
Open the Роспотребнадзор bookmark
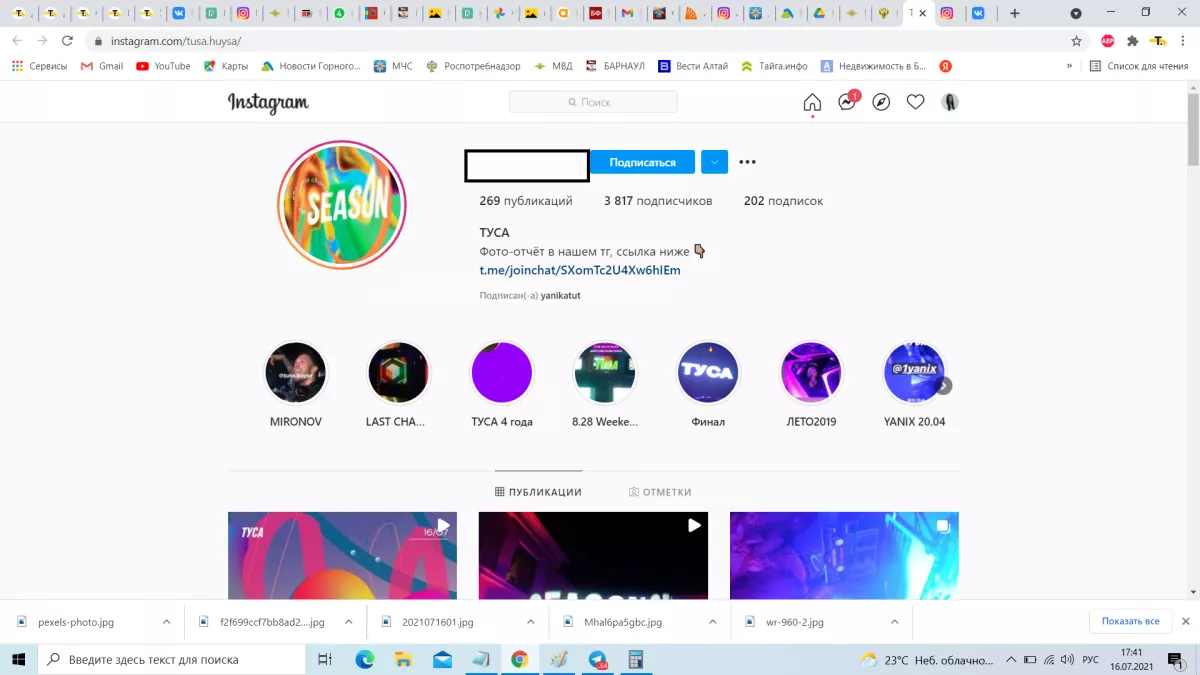click(x=473, y=66)
